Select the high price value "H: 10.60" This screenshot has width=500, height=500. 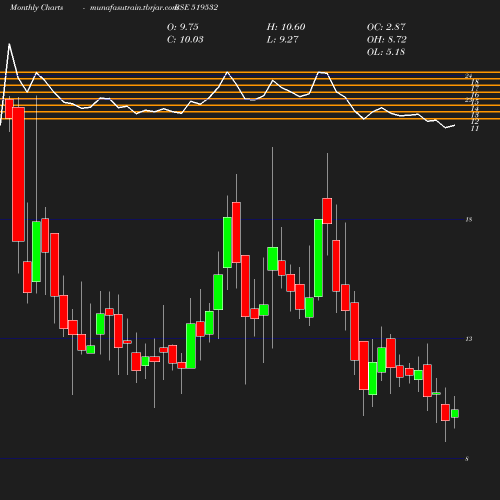click(x=286, y=27)
